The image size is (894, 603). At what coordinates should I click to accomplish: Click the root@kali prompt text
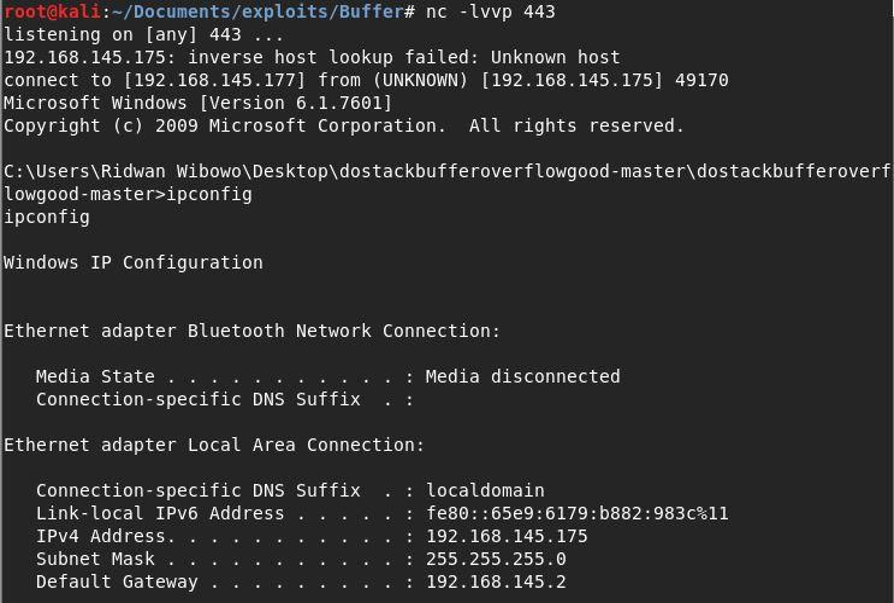point(52,12)
